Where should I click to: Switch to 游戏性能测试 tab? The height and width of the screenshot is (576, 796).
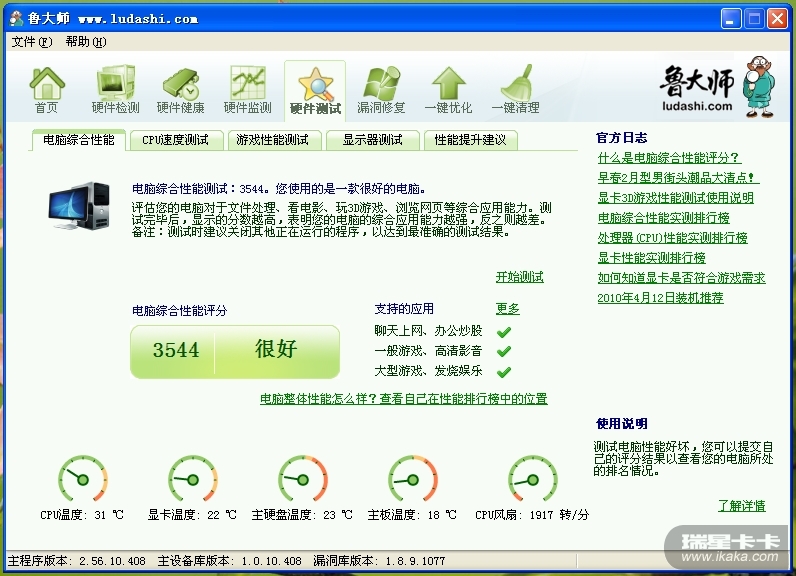pyautogui.click(x=273, y=140)
